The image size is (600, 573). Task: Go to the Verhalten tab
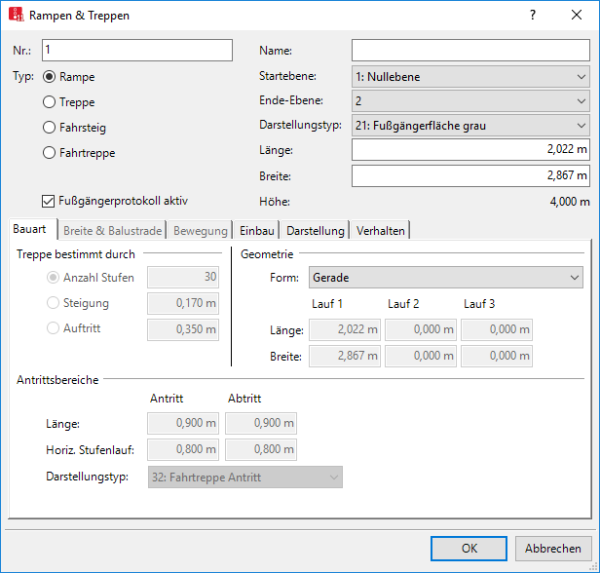coord(380,231)
